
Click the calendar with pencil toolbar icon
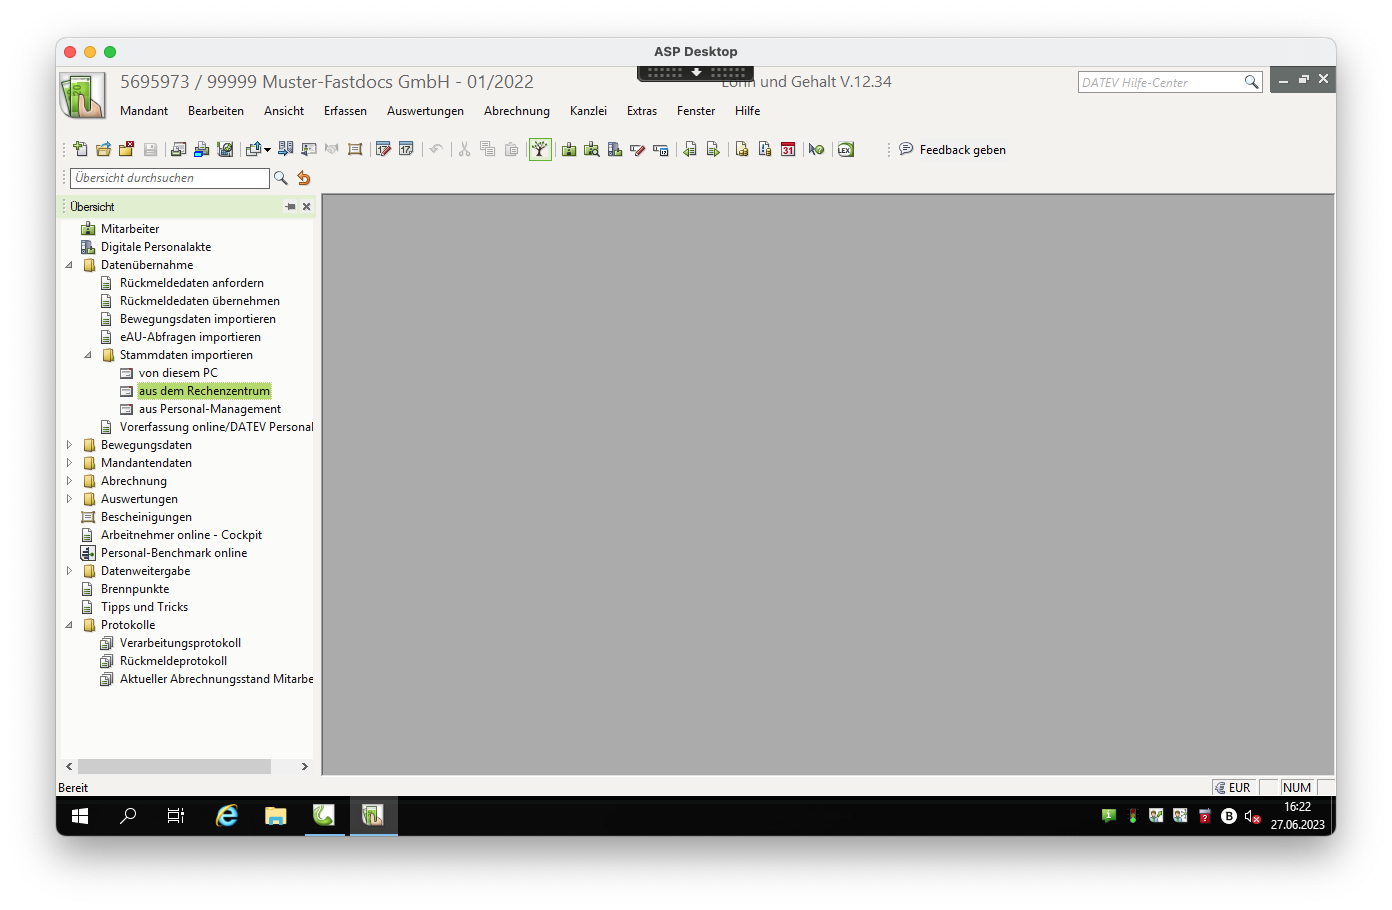click(x=383, y=149)
